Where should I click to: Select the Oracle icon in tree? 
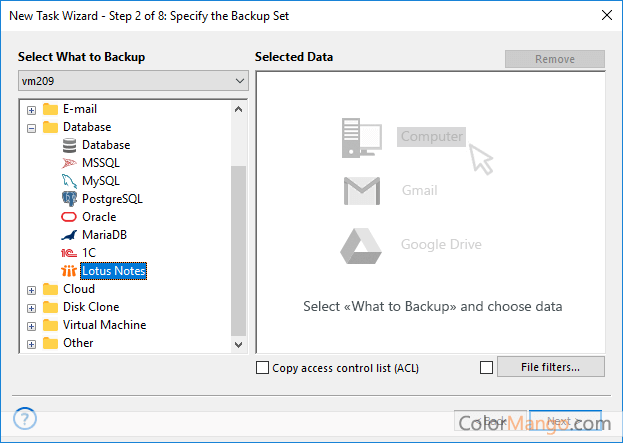tap(69, 217)
